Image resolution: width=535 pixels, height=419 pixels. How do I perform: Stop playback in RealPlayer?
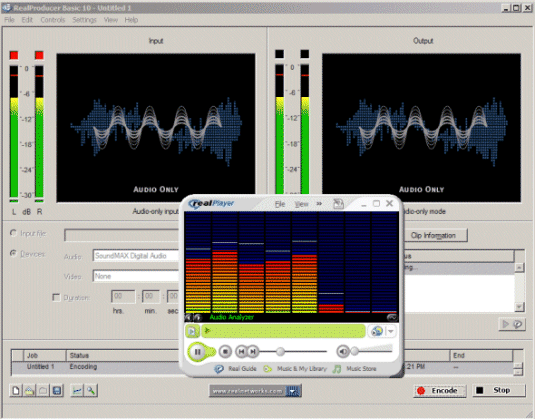(x=225, y=351)
